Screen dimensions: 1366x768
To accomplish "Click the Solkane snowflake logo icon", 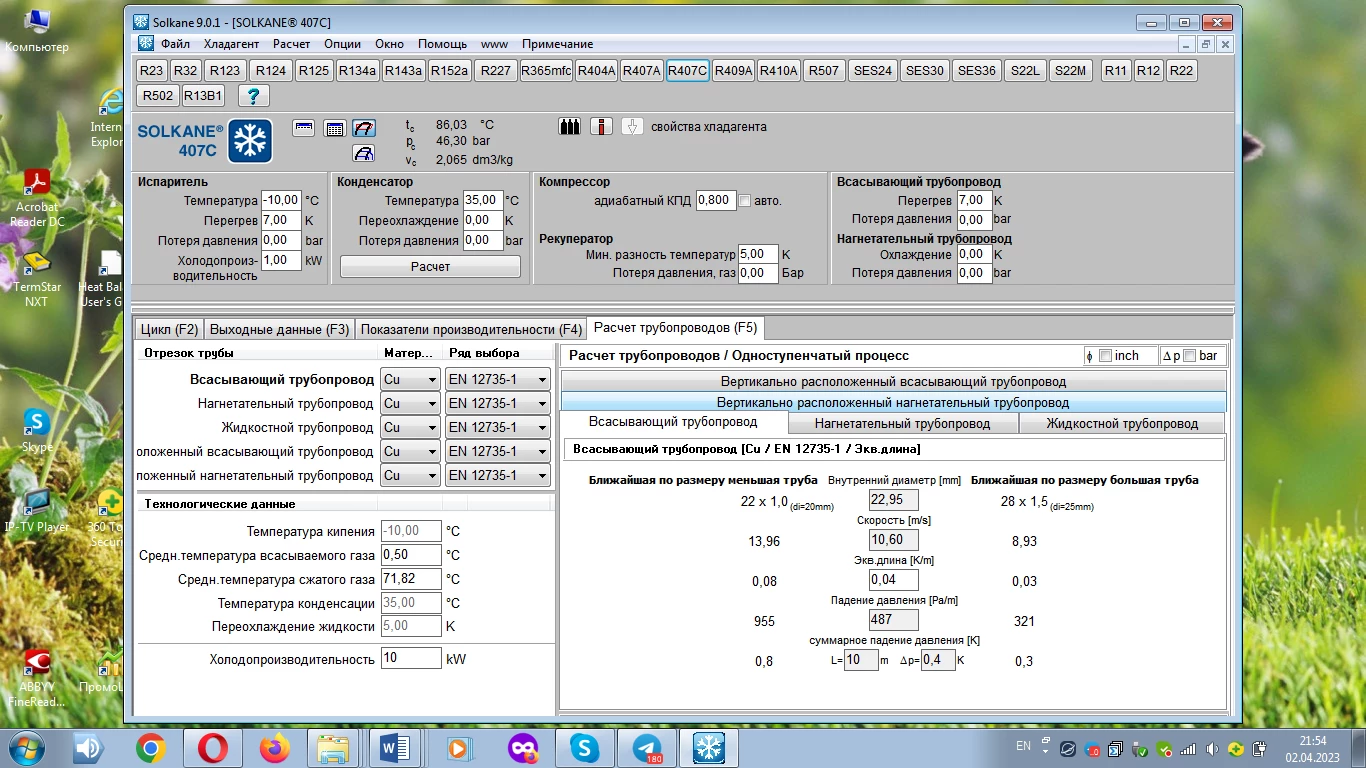I will 250,141.
